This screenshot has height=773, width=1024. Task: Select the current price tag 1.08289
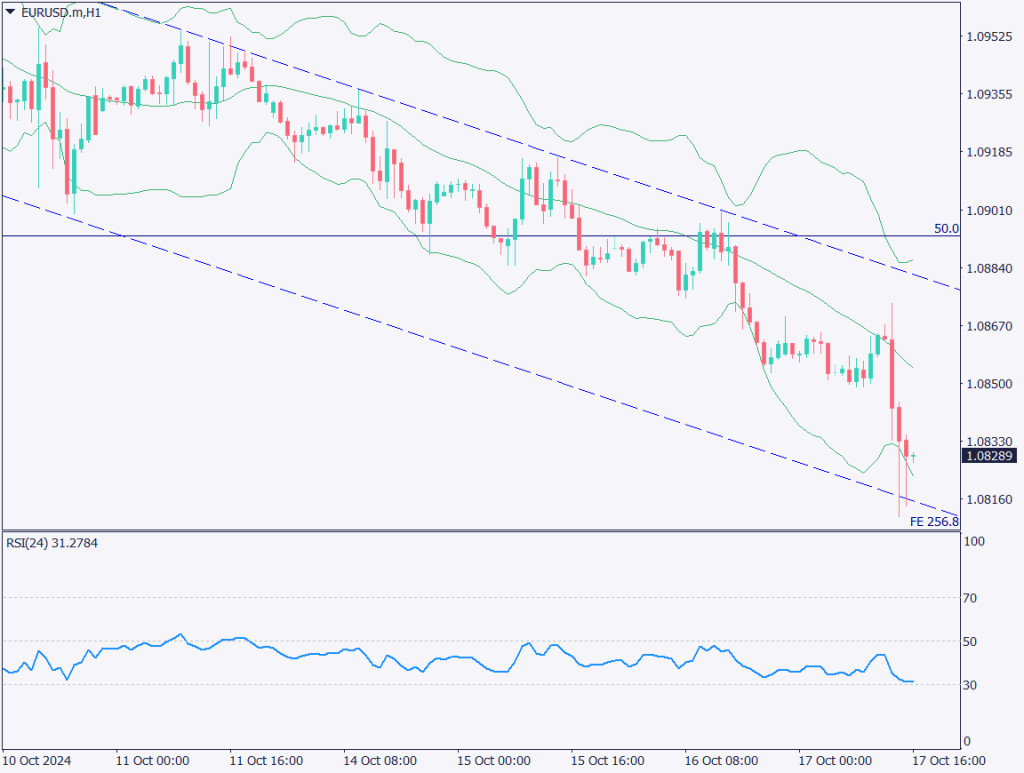tap(991, 456)
